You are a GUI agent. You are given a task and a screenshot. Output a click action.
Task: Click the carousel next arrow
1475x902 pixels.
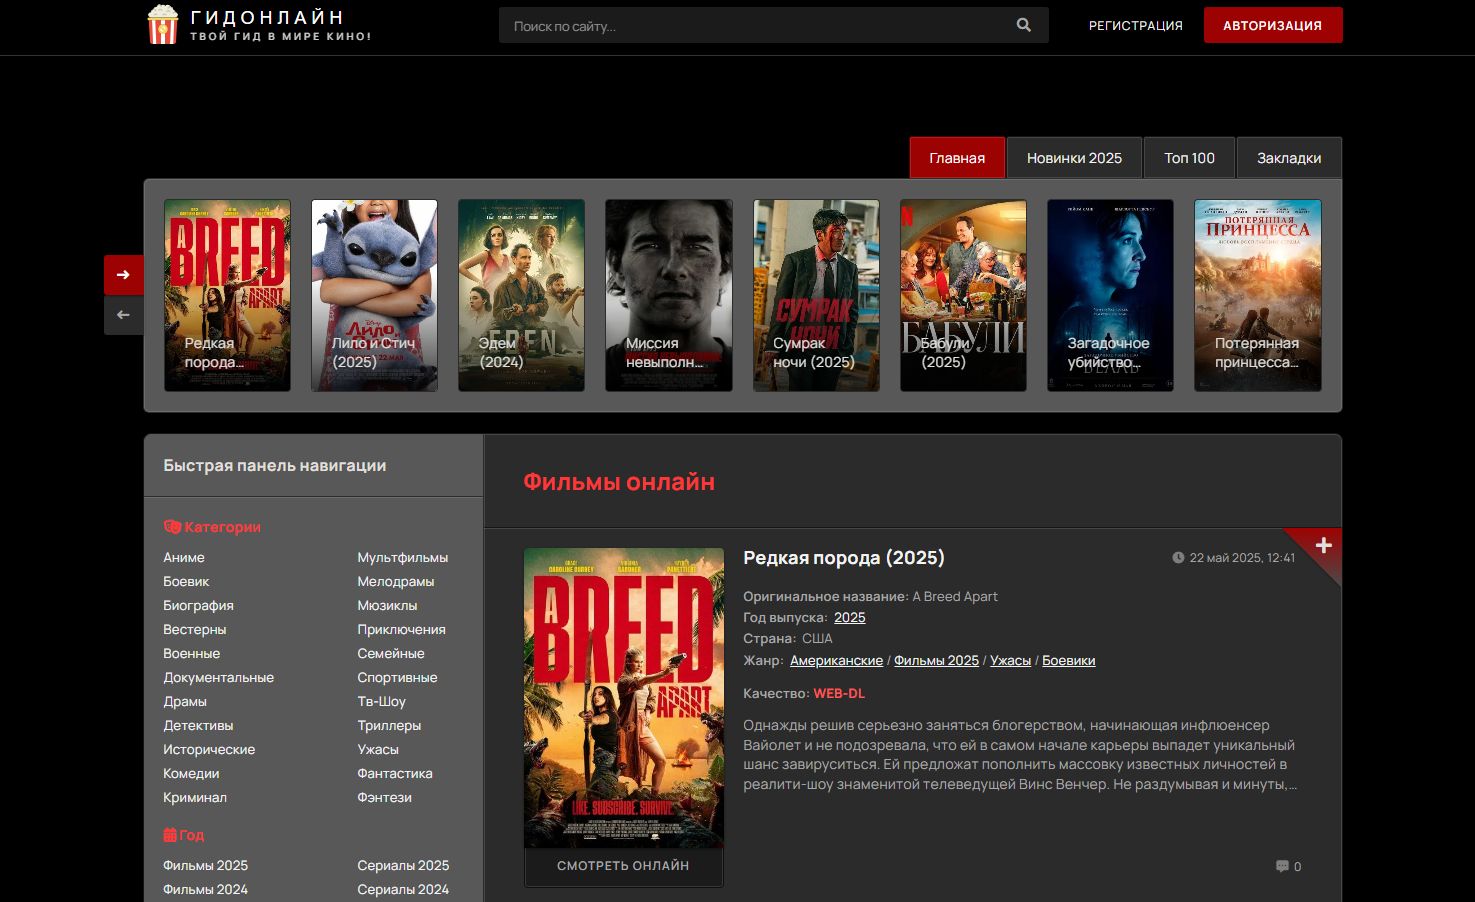pyautogui.click(x=123, y=275)
